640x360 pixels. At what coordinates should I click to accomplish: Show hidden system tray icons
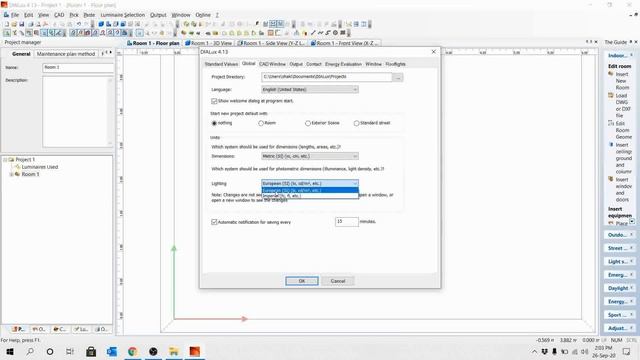point(534,351)
